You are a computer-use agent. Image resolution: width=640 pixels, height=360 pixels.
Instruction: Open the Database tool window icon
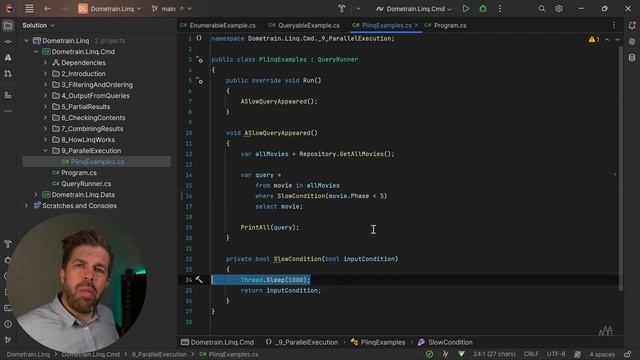click(x=632, y=58)
